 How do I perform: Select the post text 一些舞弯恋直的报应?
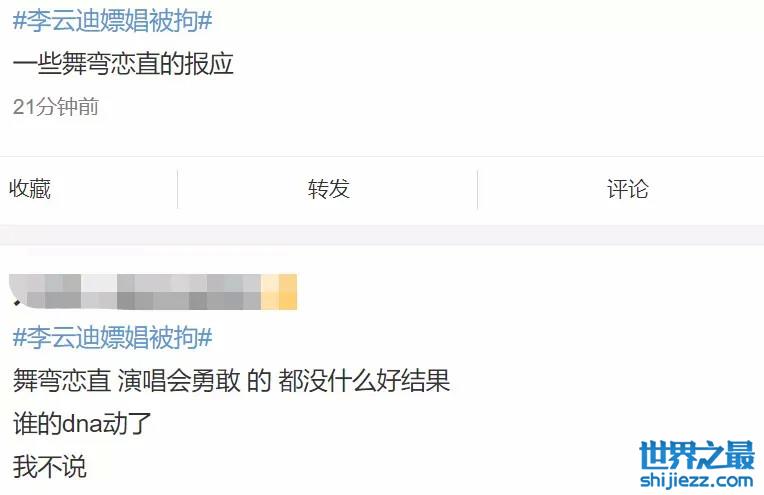pos(123,64)
